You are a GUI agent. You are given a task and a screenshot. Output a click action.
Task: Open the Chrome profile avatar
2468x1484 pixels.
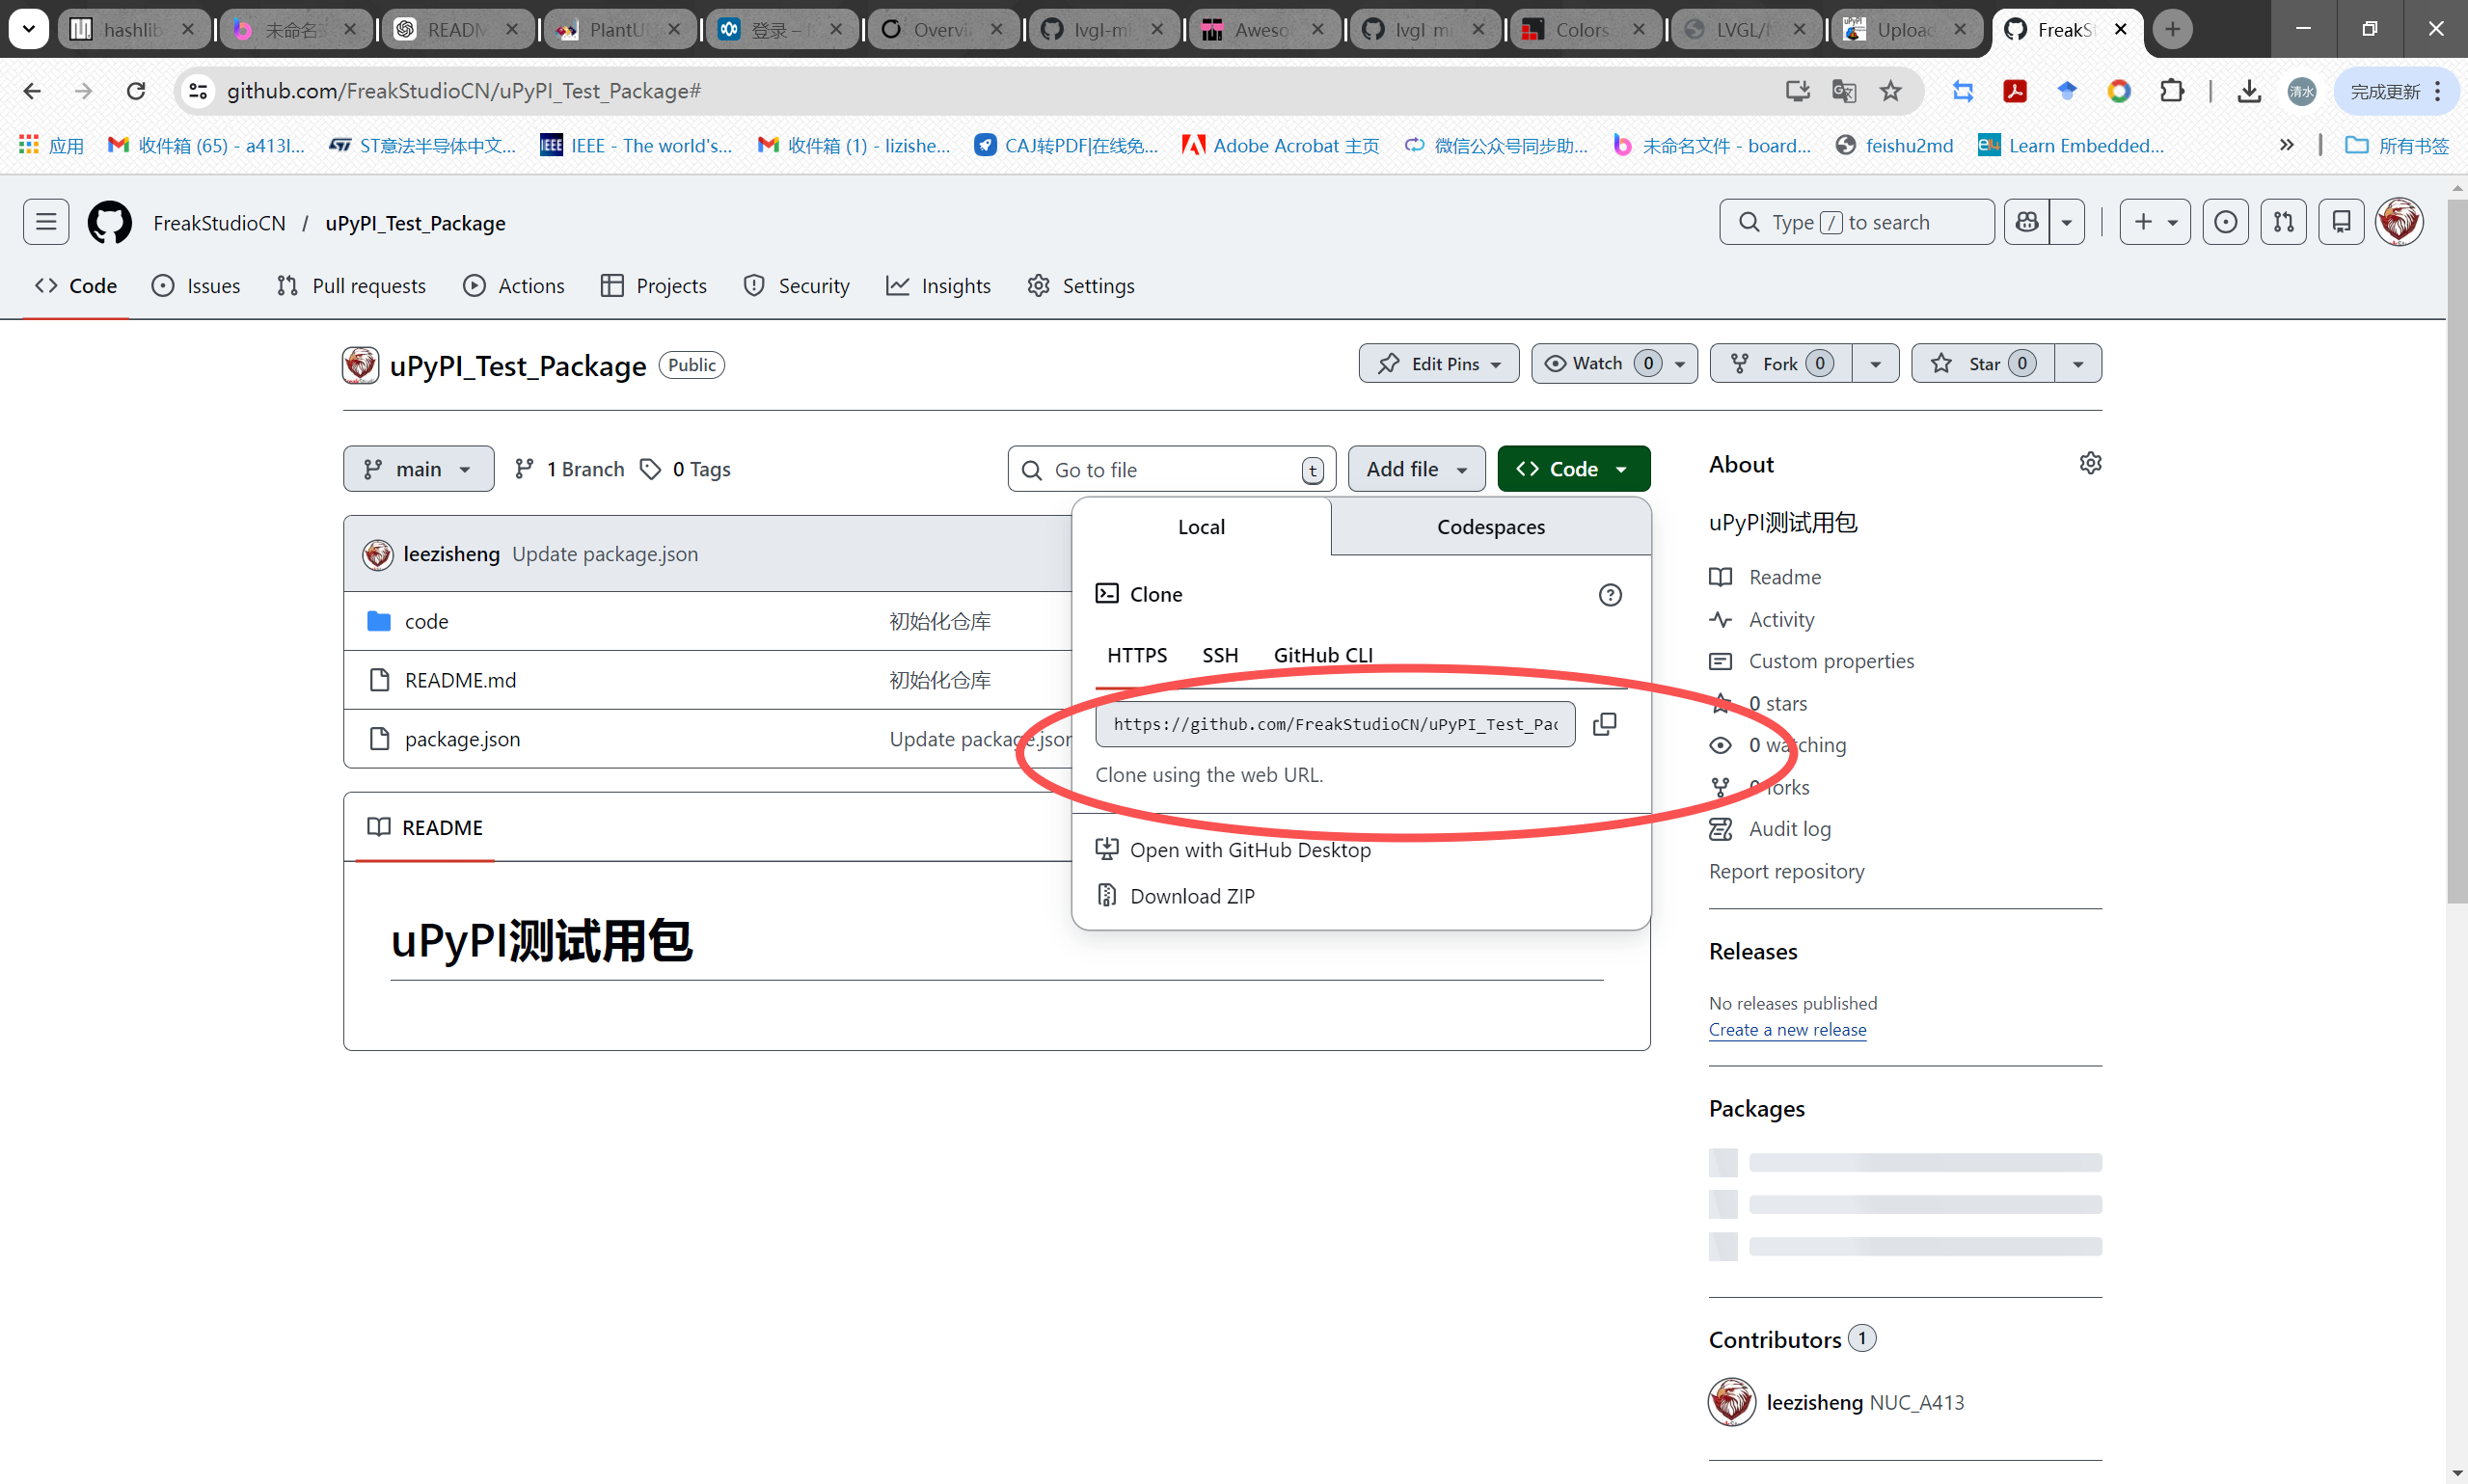(2301, 91)
